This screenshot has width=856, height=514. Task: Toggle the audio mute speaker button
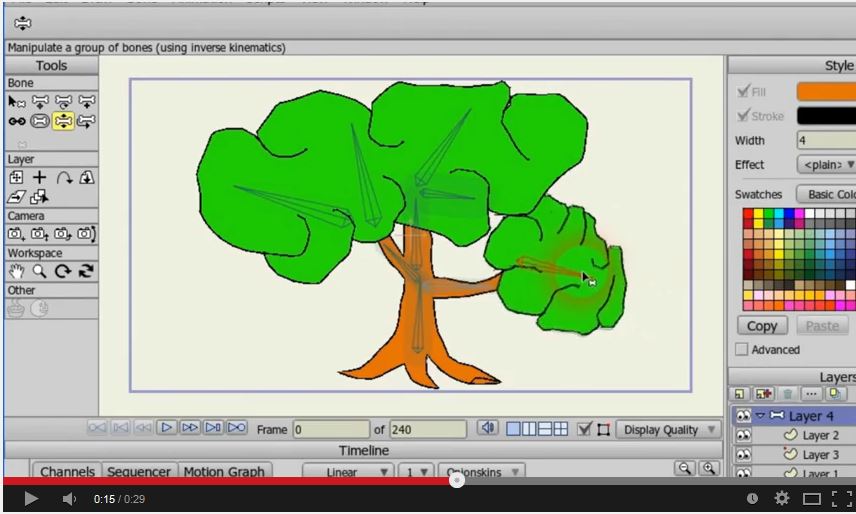coord(488,428)
